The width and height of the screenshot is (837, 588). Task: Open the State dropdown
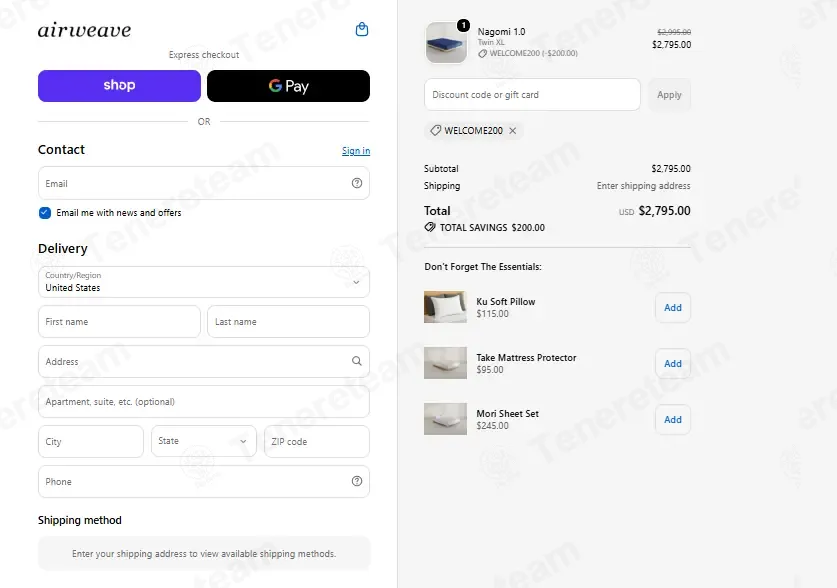204,441
